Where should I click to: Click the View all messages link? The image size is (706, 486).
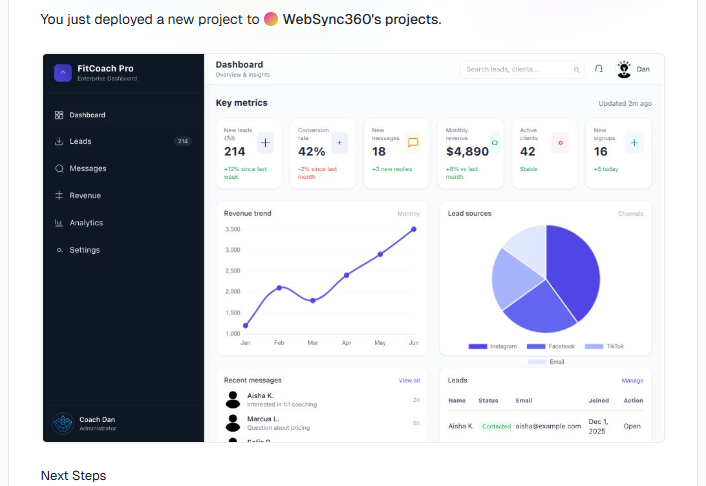(x=409, y=381)
